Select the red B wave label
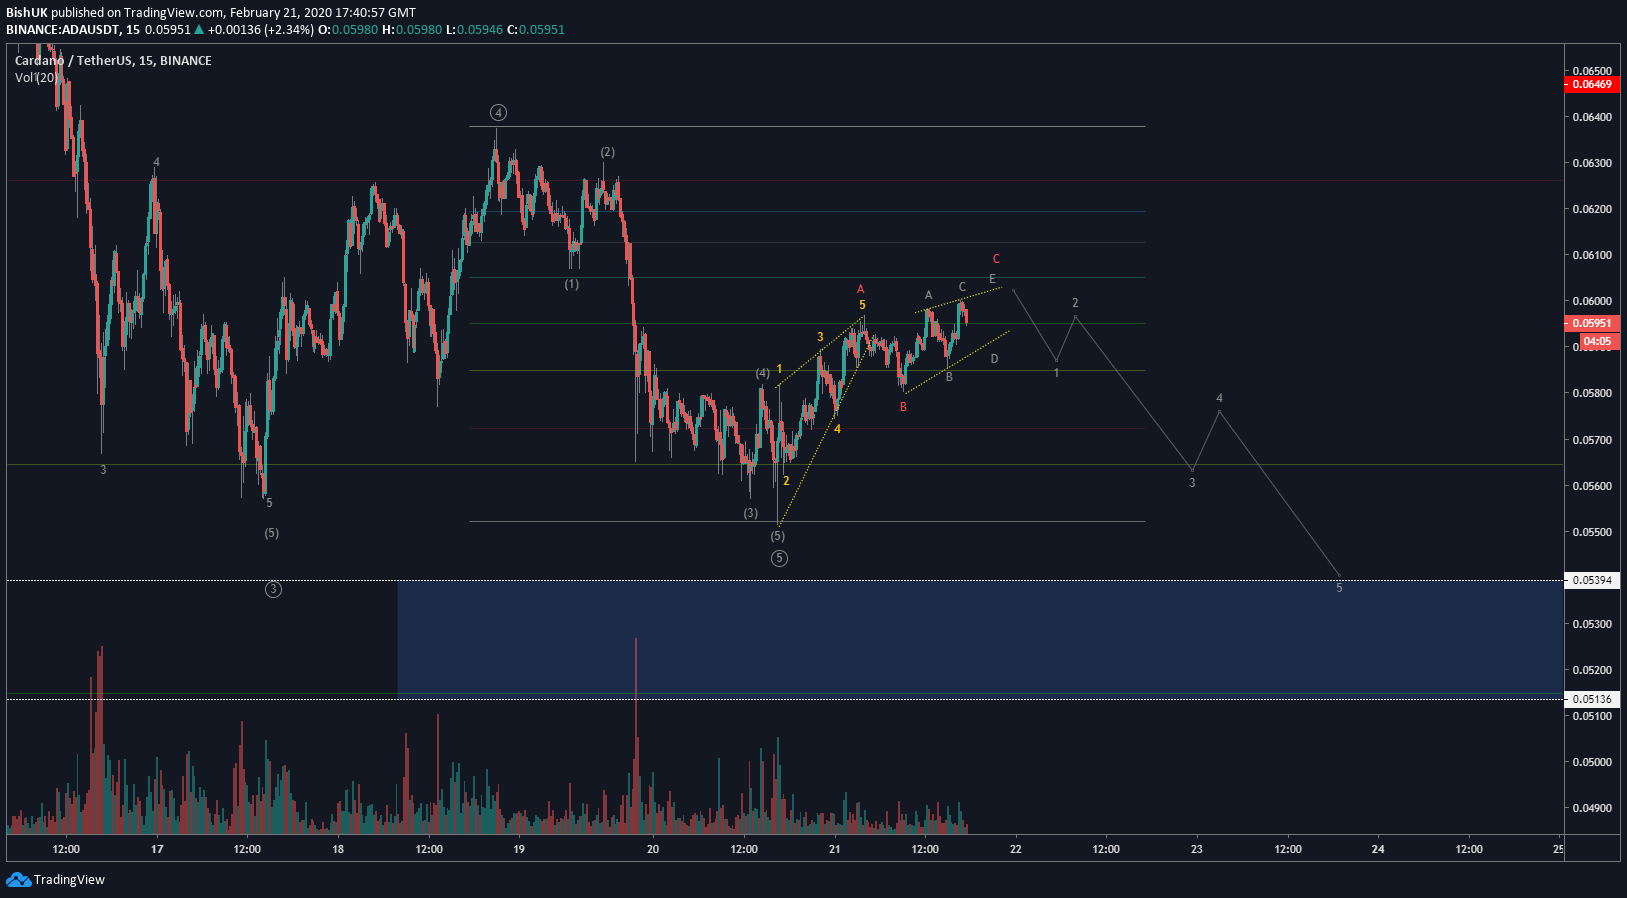This screenshot has width=1627, height=898. [x=903, y=407]
